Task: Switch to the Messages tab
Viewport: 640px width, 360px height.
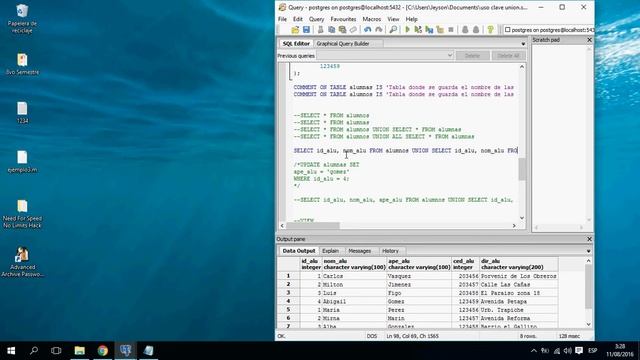Action: pyautogui.click(x=360, y=251)
